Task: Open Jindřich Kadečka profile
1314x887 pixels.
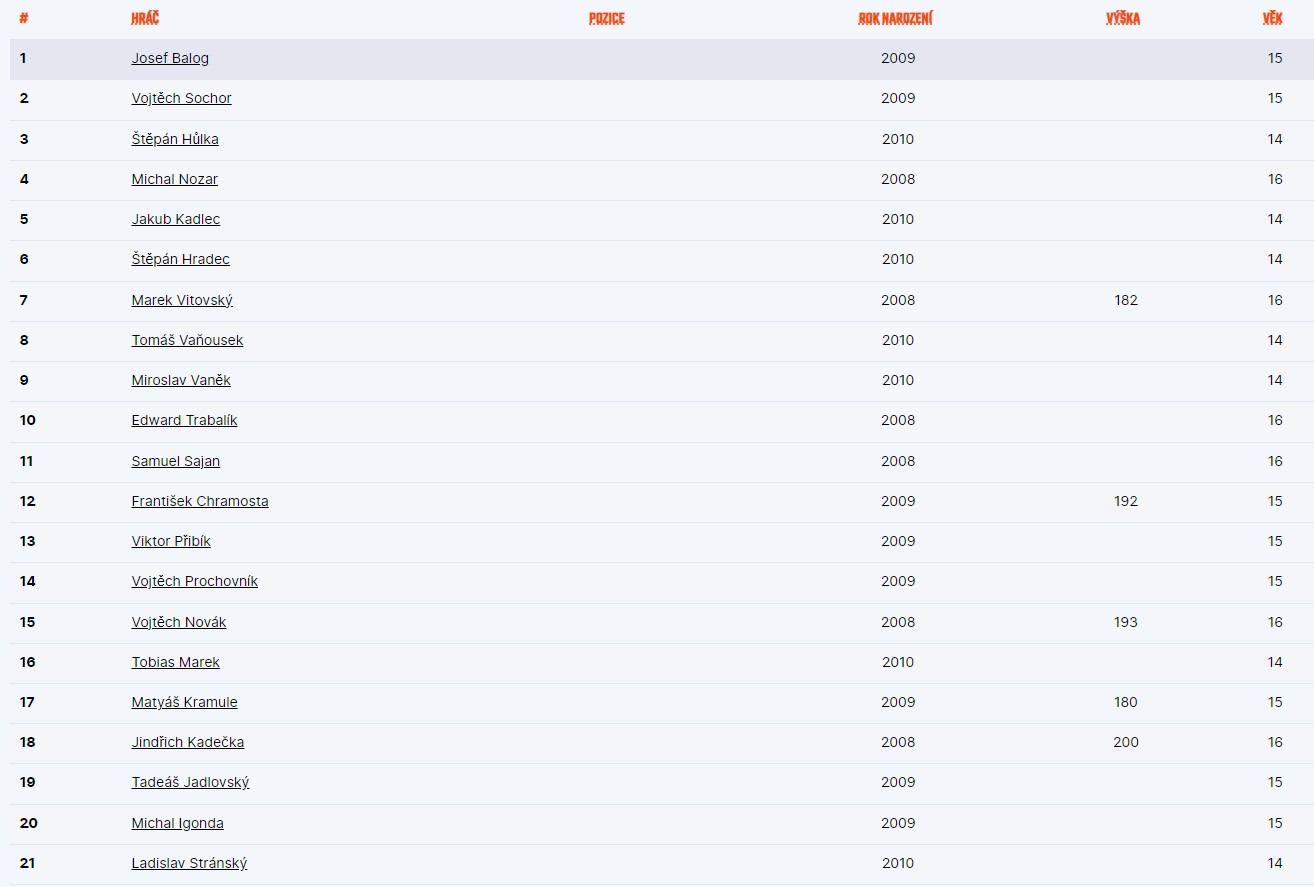Action: pos(187,742)
